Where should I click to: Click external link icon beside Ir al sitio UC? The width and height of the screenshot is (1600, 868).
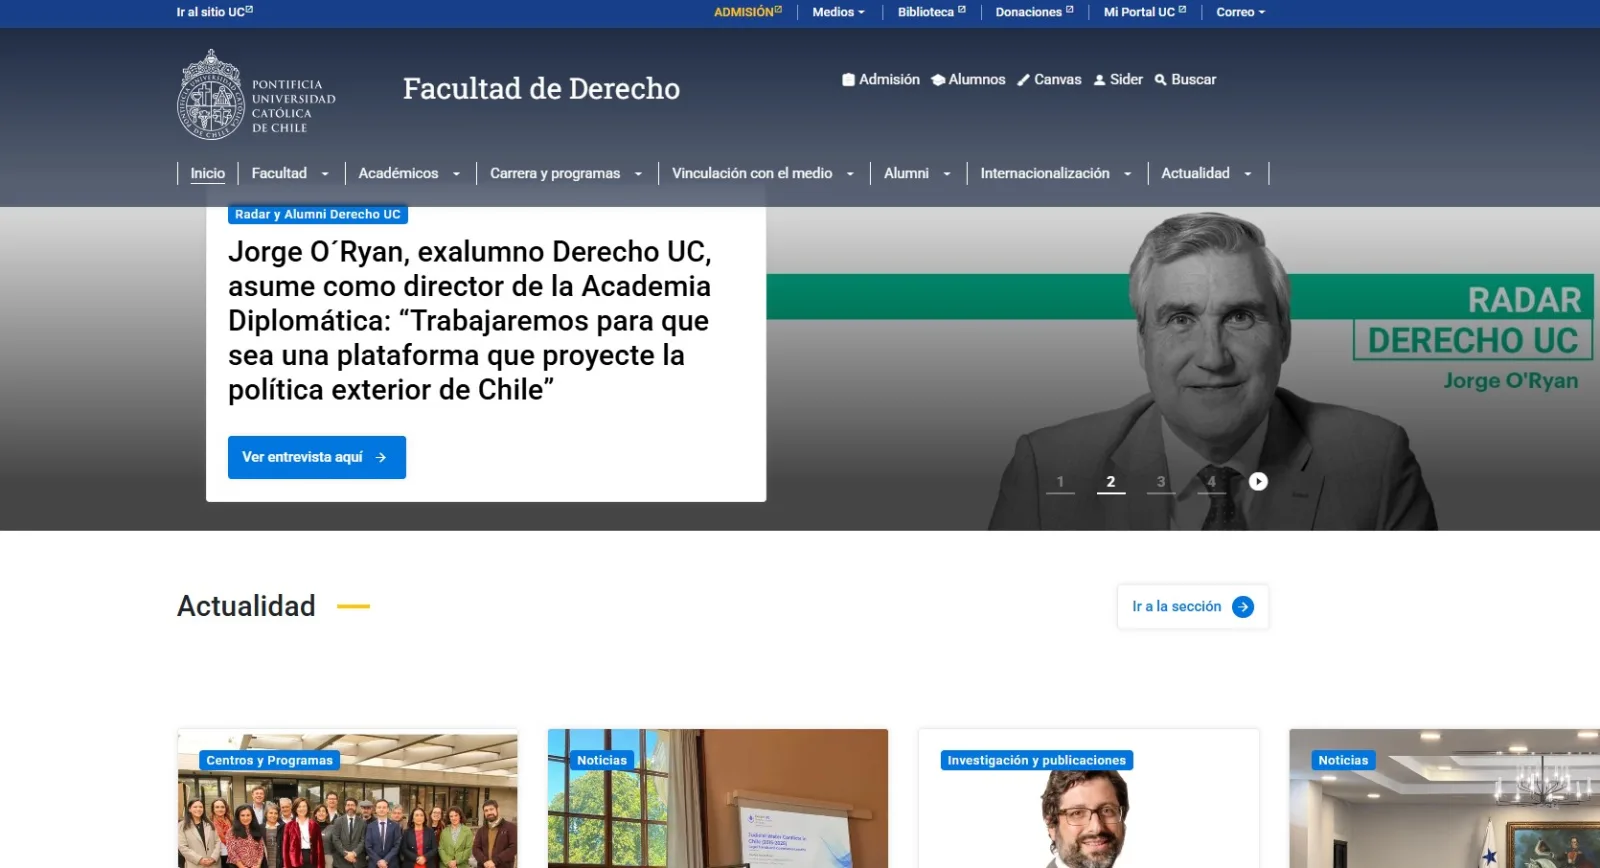pyautogui.click(x=249, y=10)
